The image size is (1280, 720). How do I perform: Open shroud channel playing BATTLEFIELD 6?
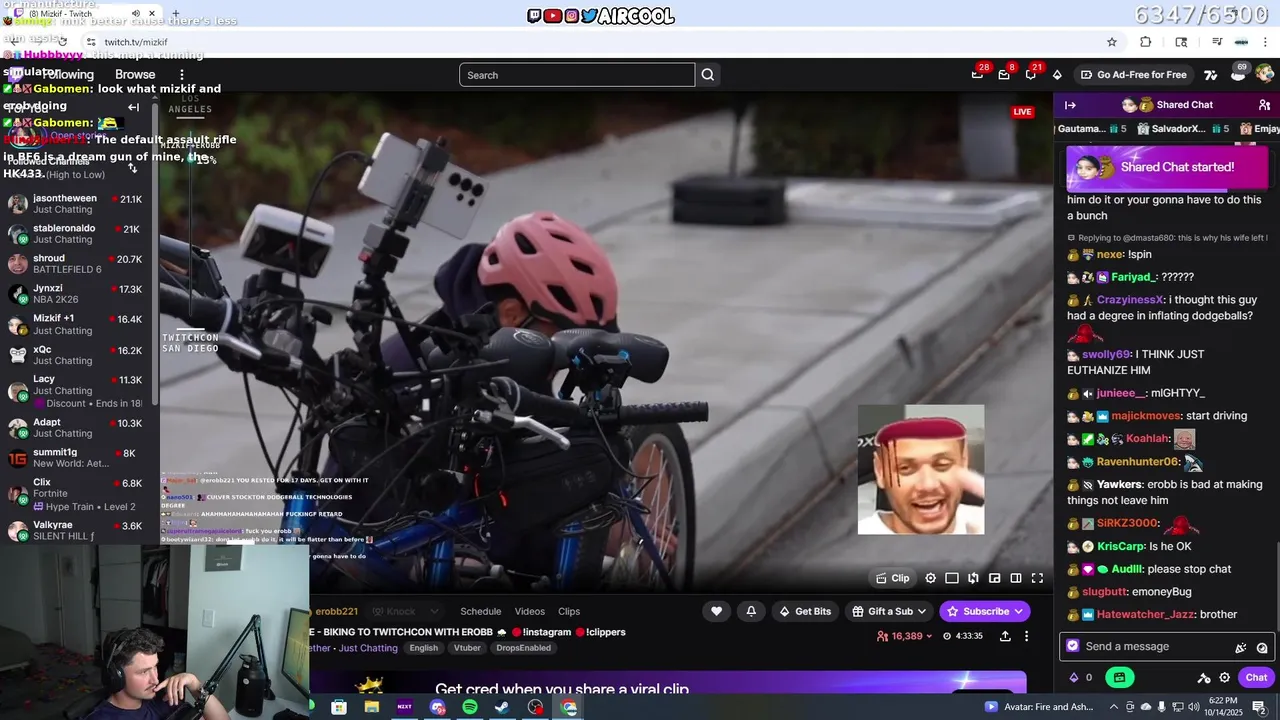pos(76,264)
